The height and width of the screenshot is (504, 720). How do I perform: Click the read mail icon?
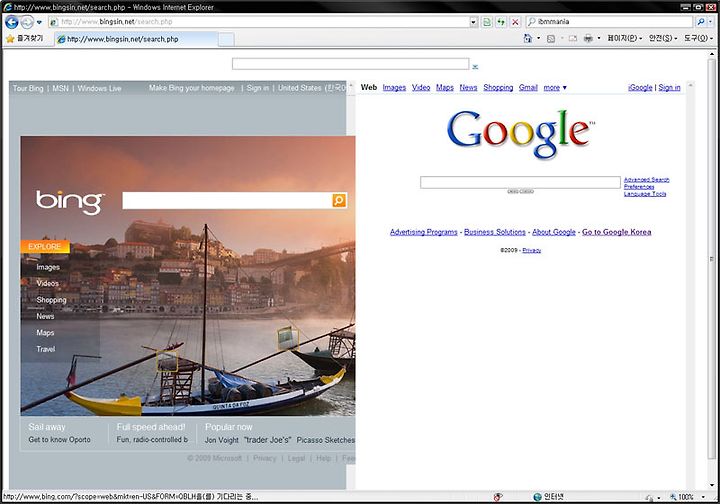click(573, 39)
